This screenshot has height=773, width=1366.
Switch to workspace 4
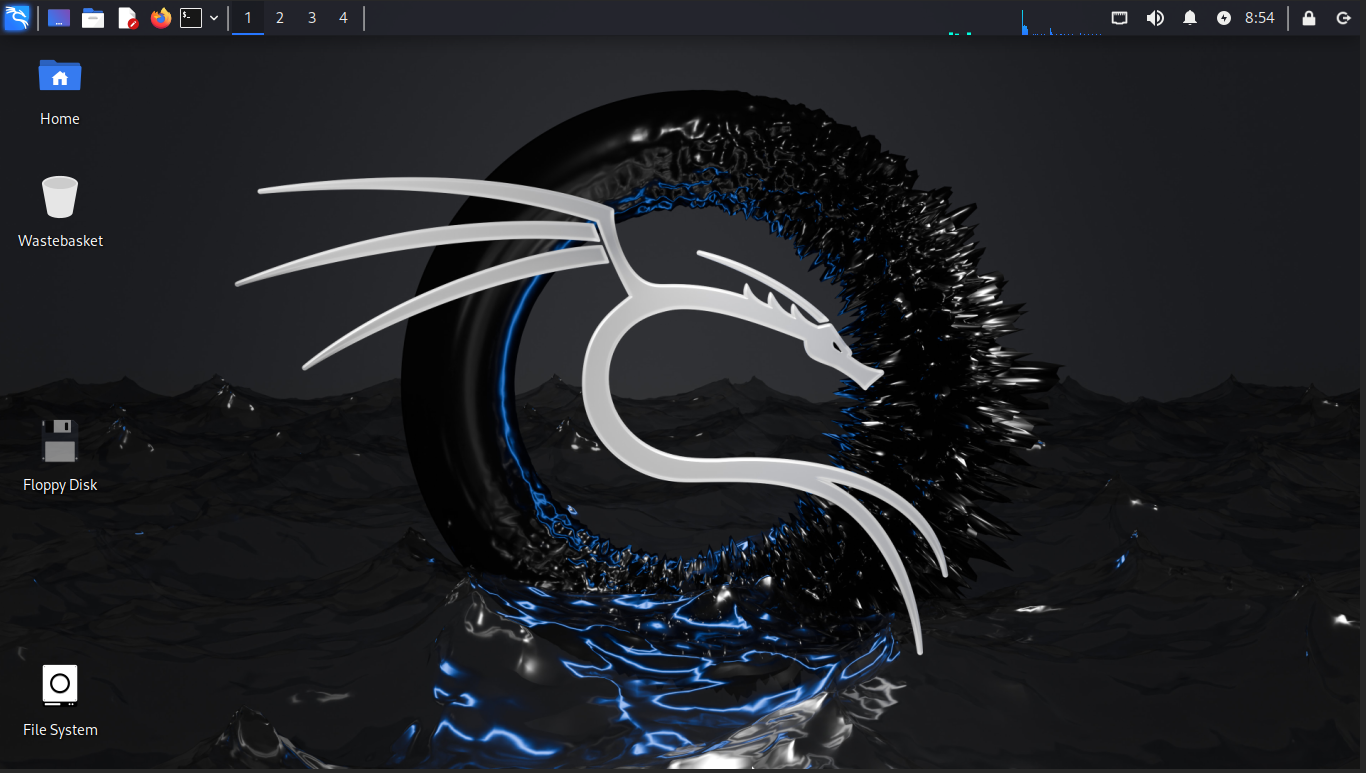[x=343, y=18]
